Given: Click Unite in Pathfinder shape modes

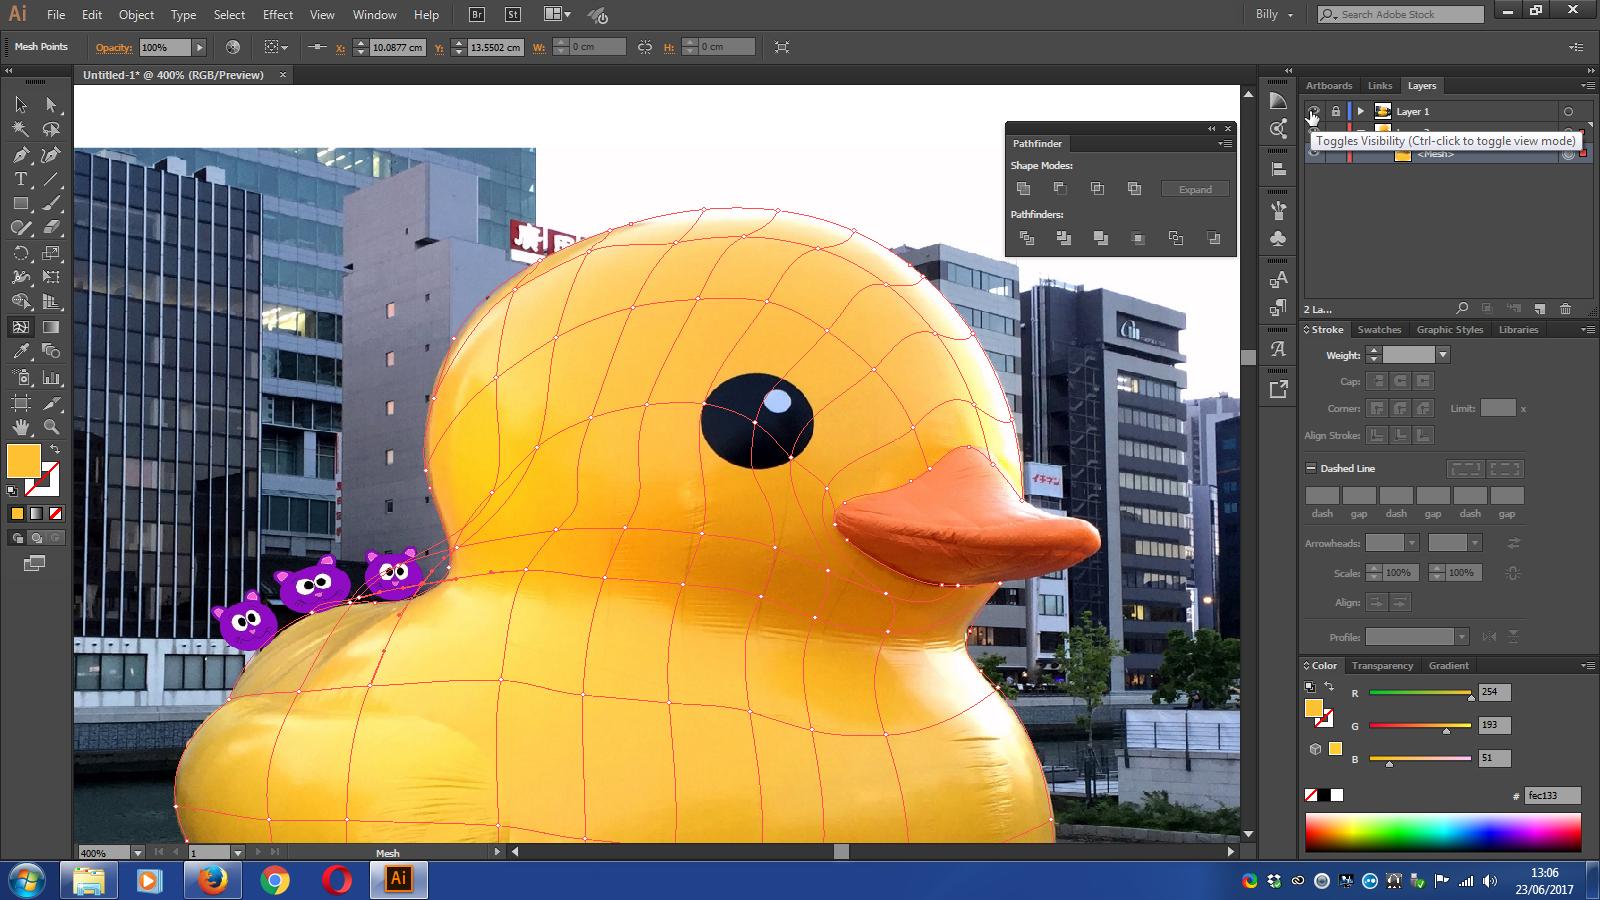Looking at the screenshot, I should [1023, 188].
